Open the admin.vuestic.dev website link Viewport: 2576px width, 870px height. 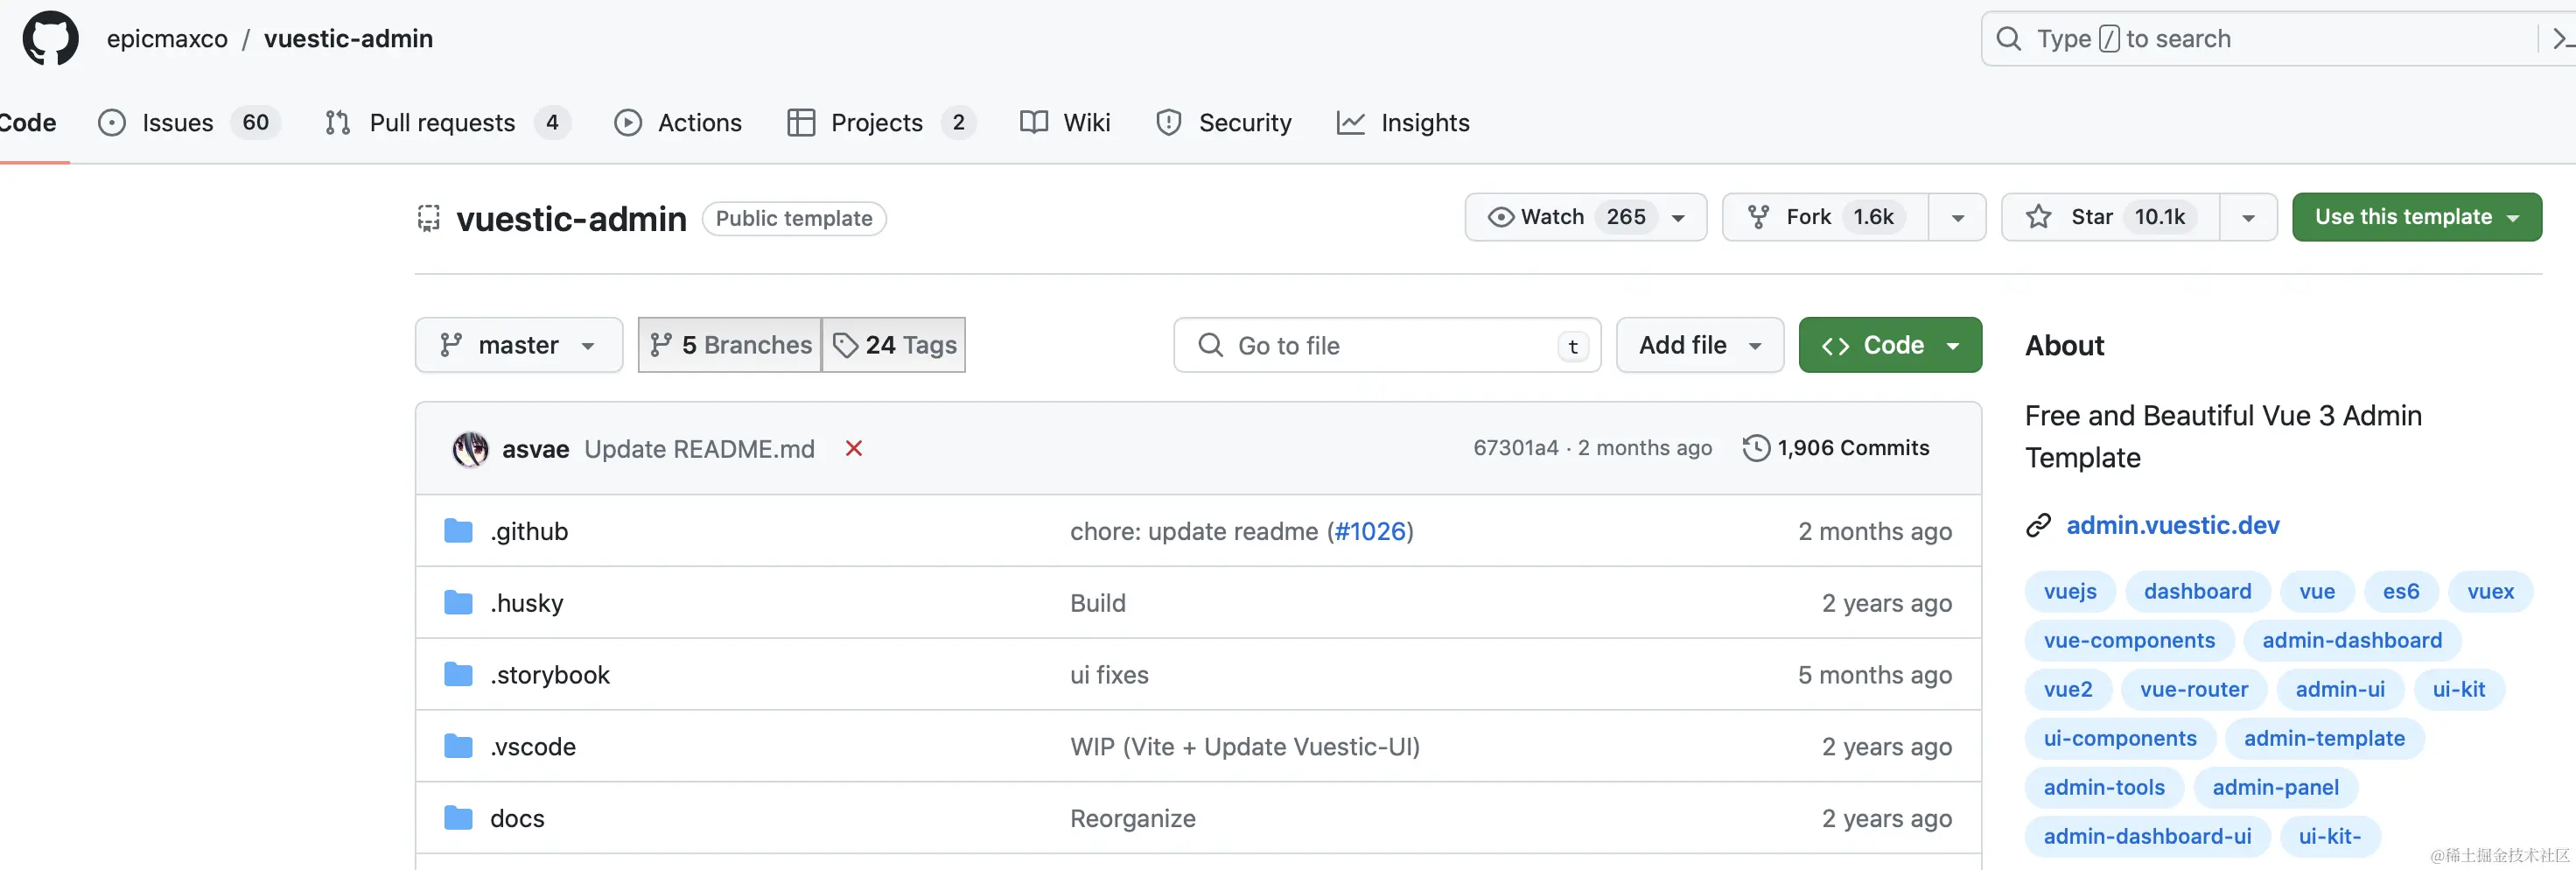point(2172,525)
